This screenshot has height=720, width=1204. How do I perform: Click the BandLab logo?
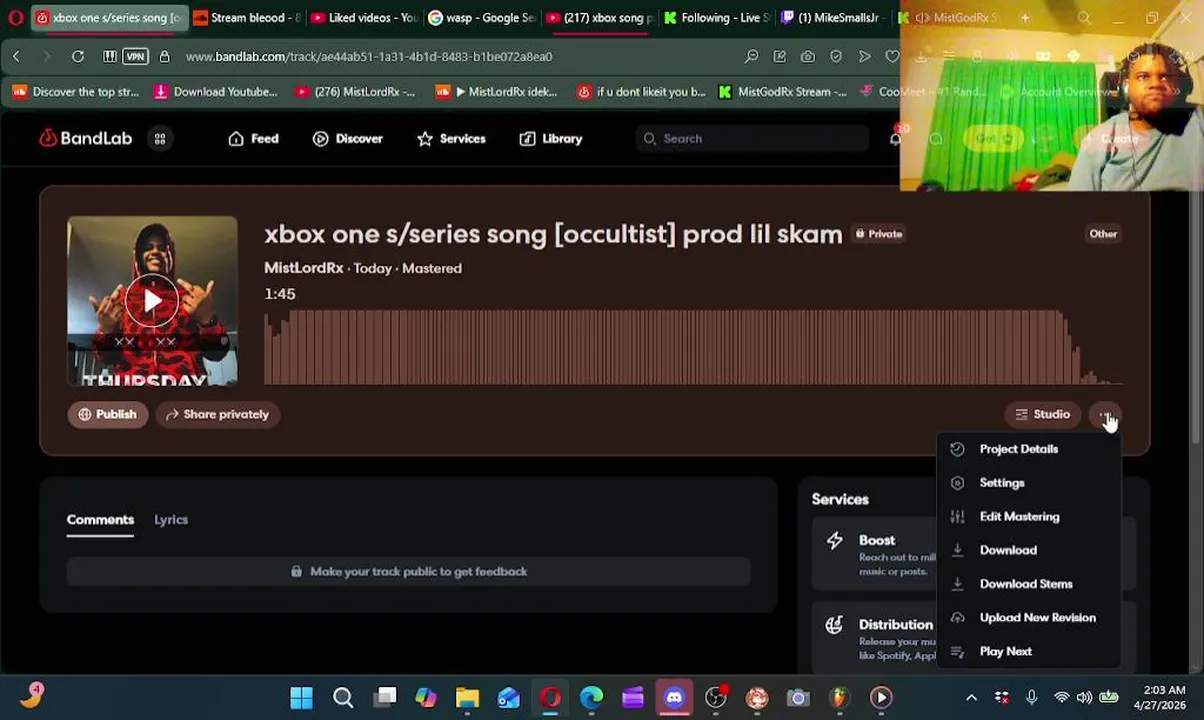tap(86, 138)
